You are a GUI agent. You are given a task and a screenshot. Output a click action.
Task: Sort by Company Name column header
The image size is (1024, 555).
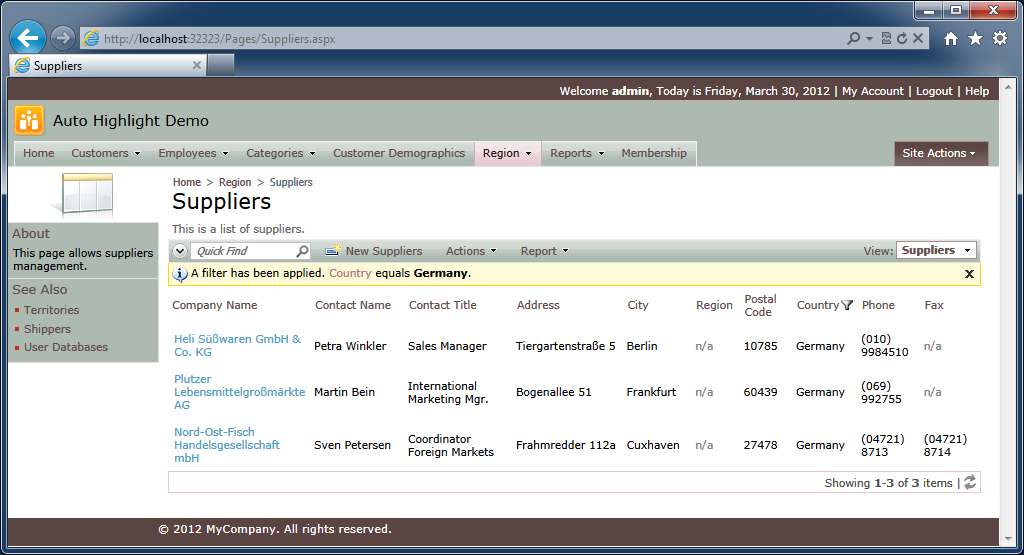point(215,305)
